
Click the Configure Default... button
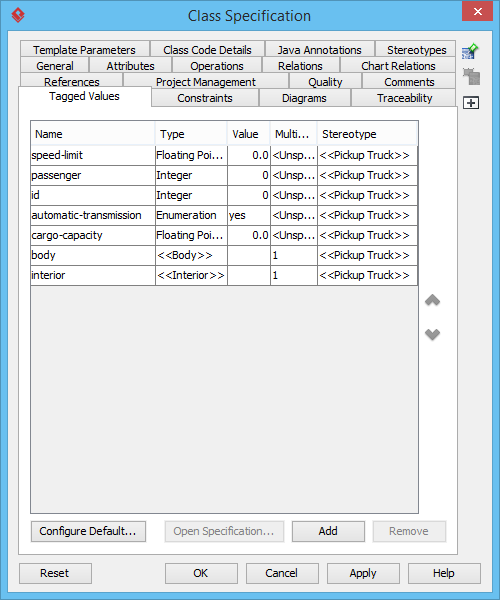pyautogui.click(x=88, y=531)
